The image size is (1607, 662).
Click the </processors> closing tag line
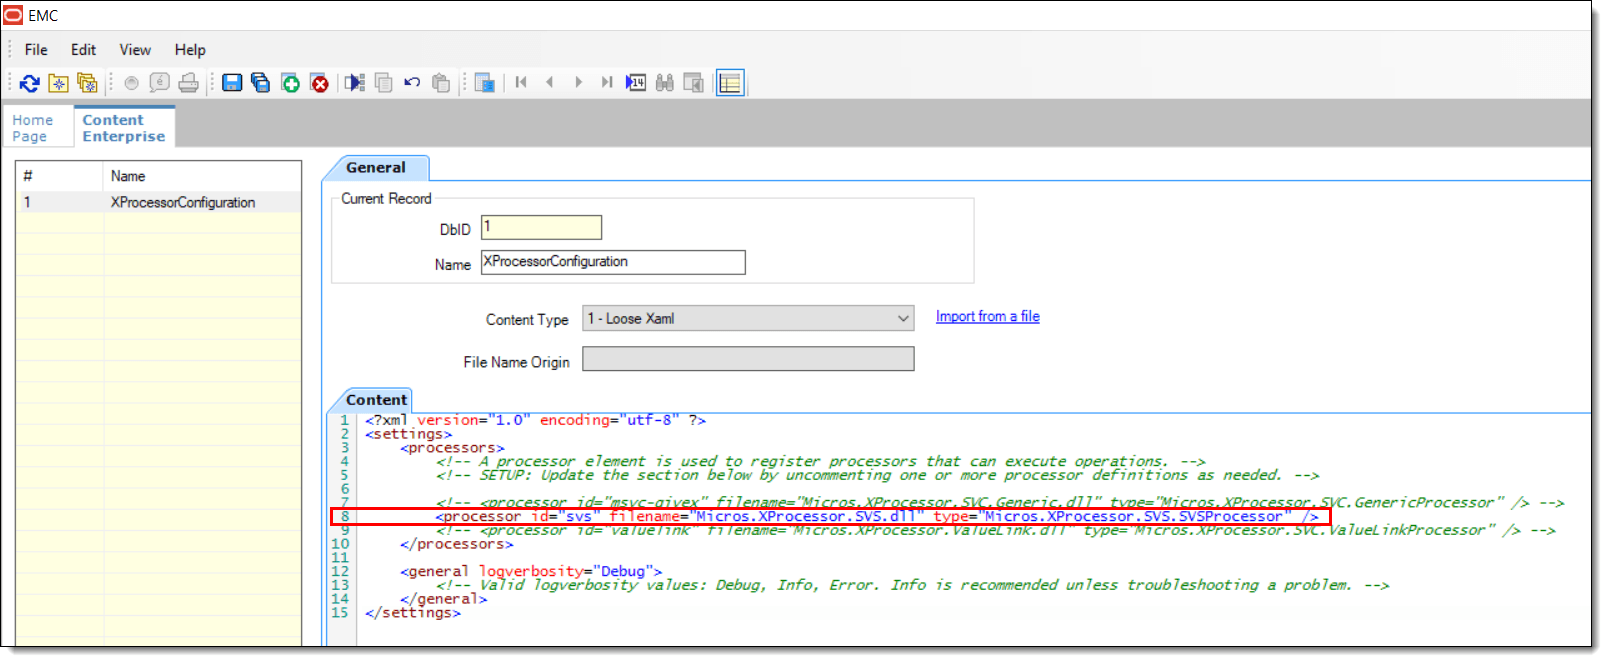tap(456, 544)
